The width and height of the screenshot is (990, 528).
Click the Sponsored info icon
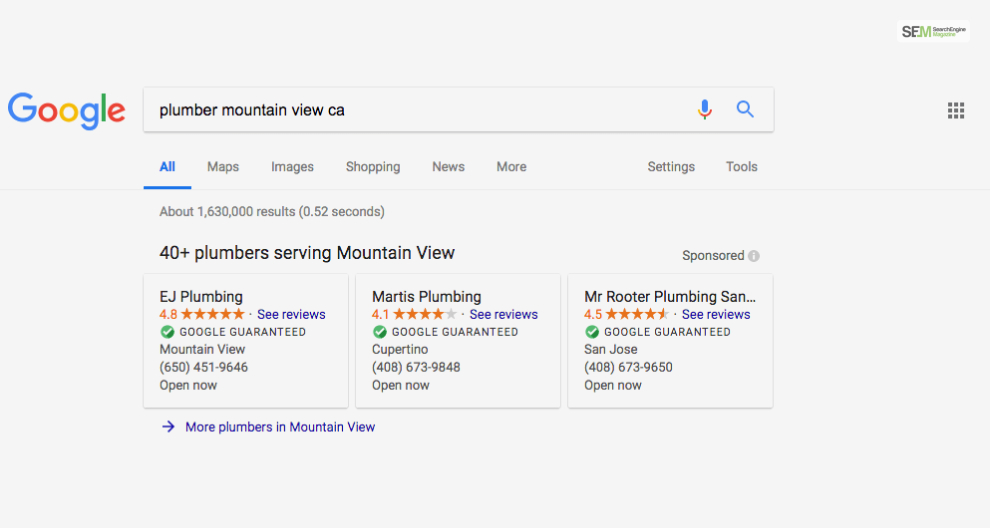tap(754, 256)
